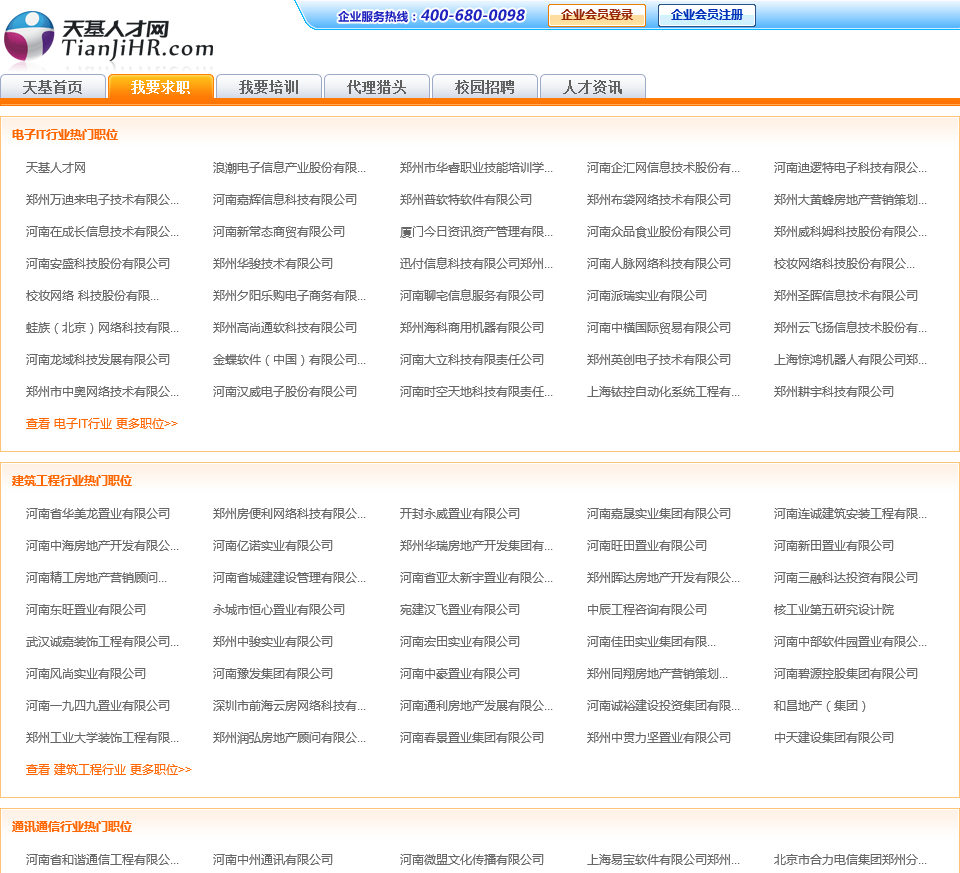Open 河南新常态商贸有限公司

coord(279,231)
